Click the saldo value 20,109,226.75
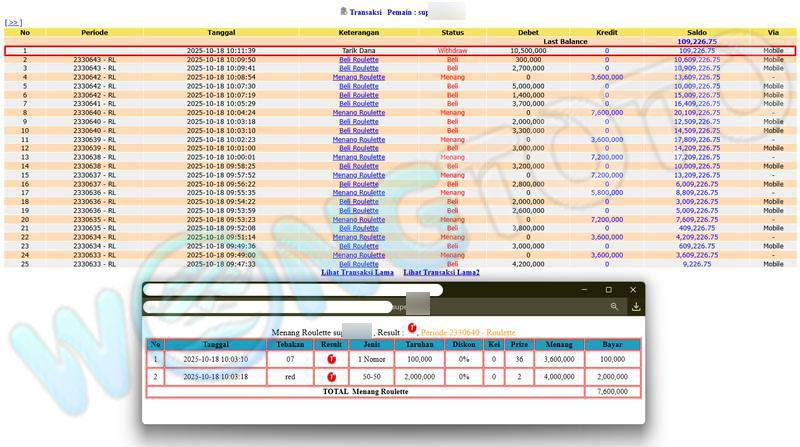The width and height of the screenshot is (800, 447). click(x=696, y=113)
